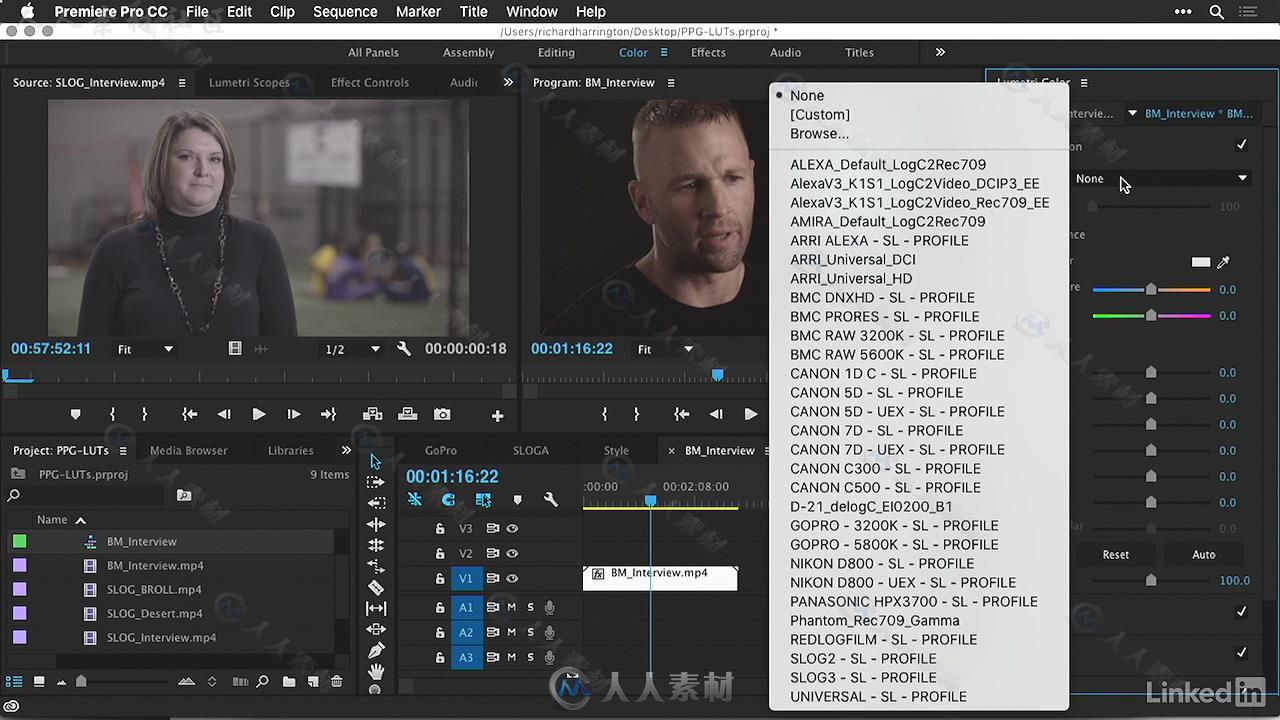Viewport: 1280px width, 720px height.
Task: Adjust Temperature slider handle
Action: click(x=1151, y=289)
